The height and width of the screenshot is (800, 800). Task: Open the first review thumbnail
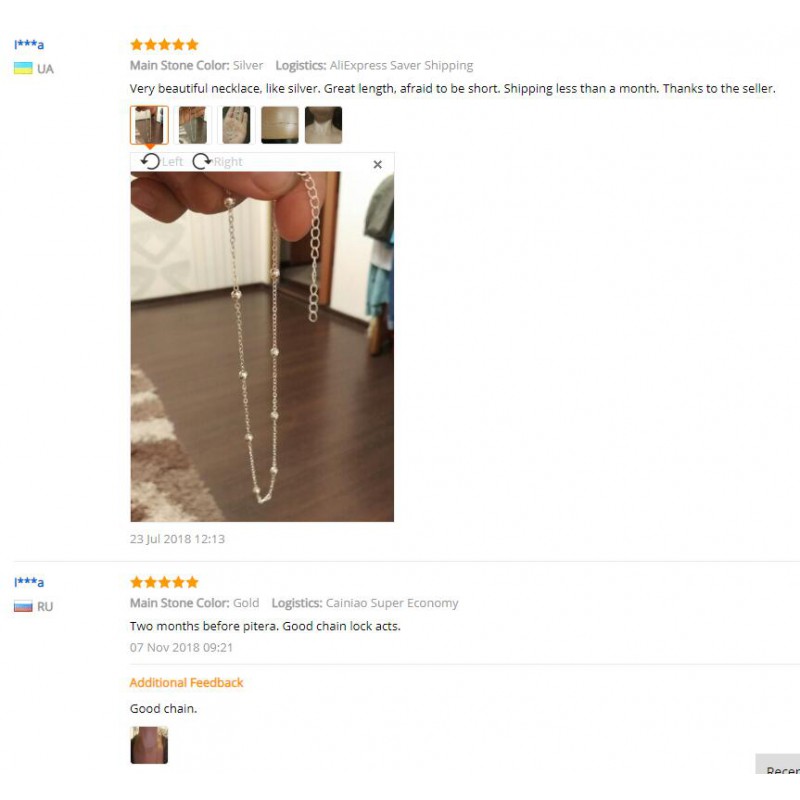click(149, 125)
